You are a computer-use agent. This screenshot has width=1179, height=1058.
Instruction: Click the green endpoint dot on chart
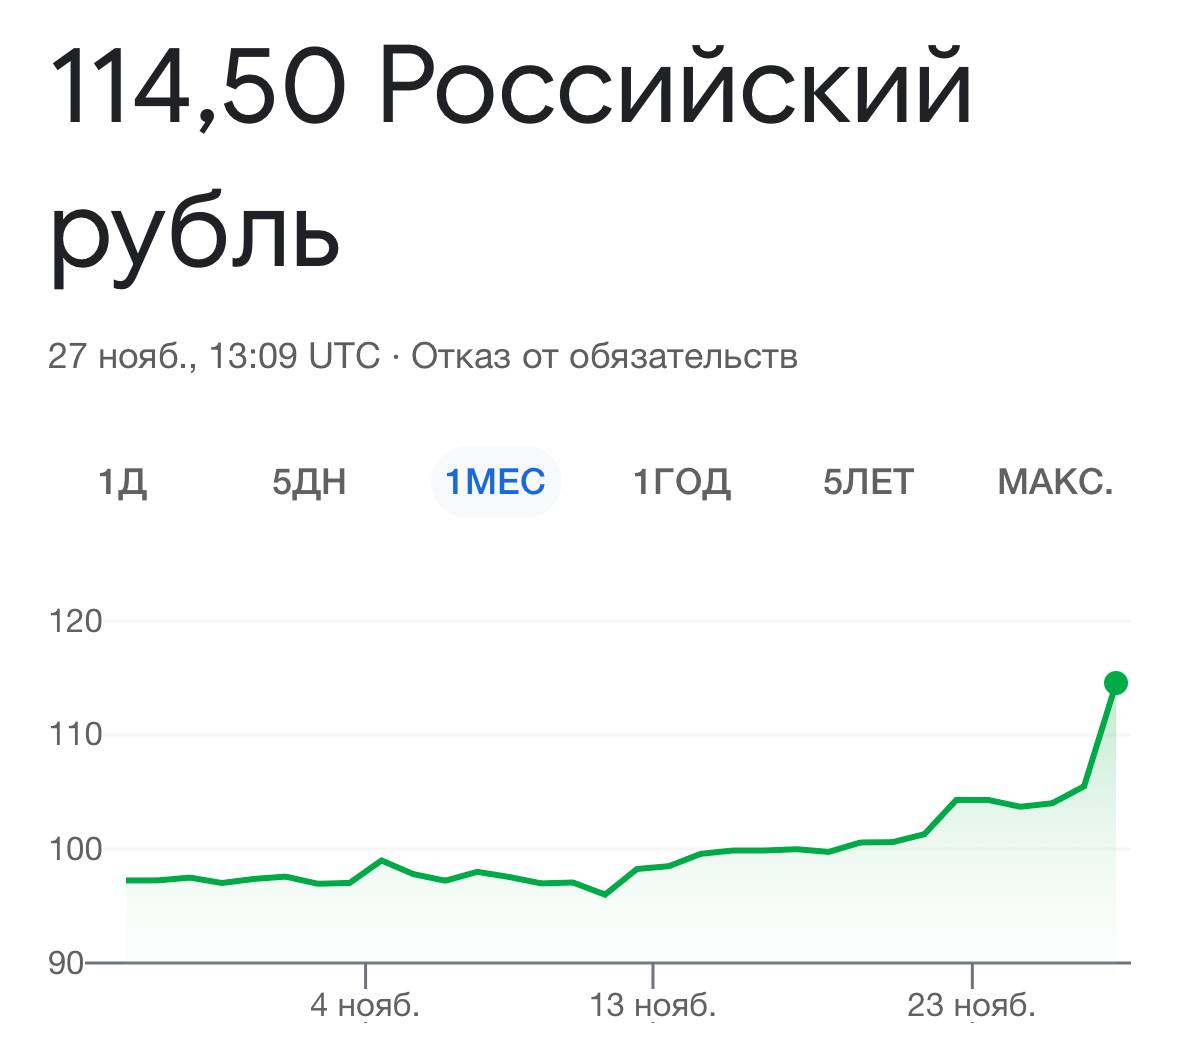(1116, 683)
